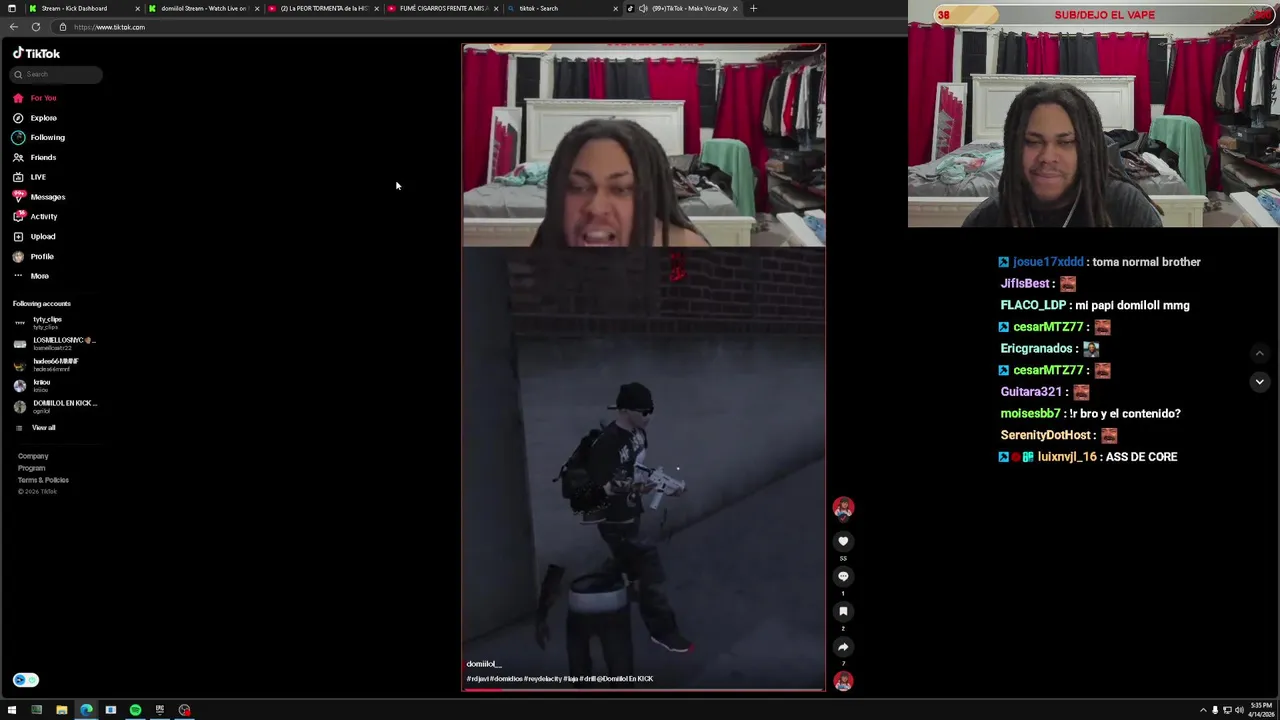Reload the page
Viewport: 1280px width, 720px height.
[x=36, y=27]
